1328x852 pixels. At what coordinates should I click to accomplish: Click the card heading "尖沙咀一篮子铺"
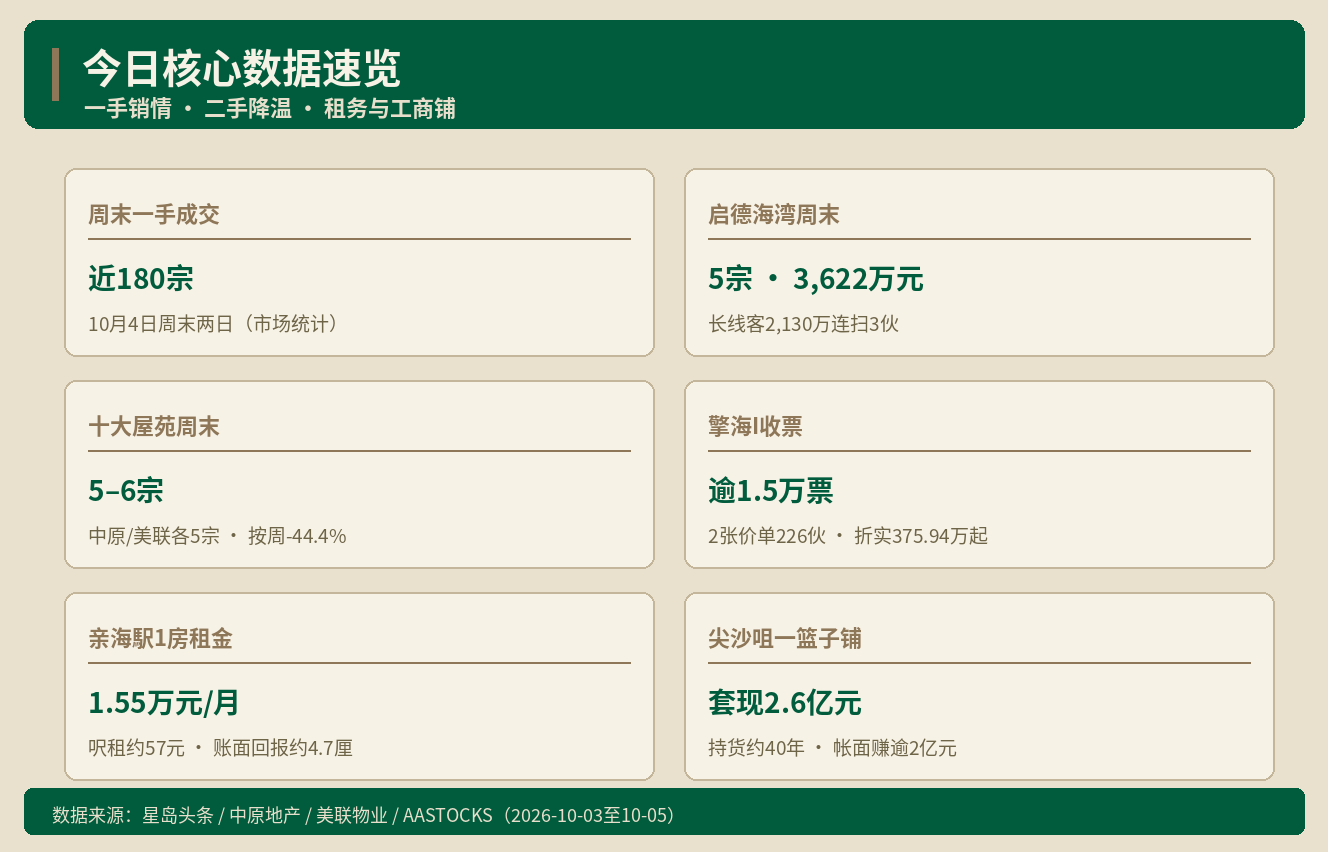point(785,638)
